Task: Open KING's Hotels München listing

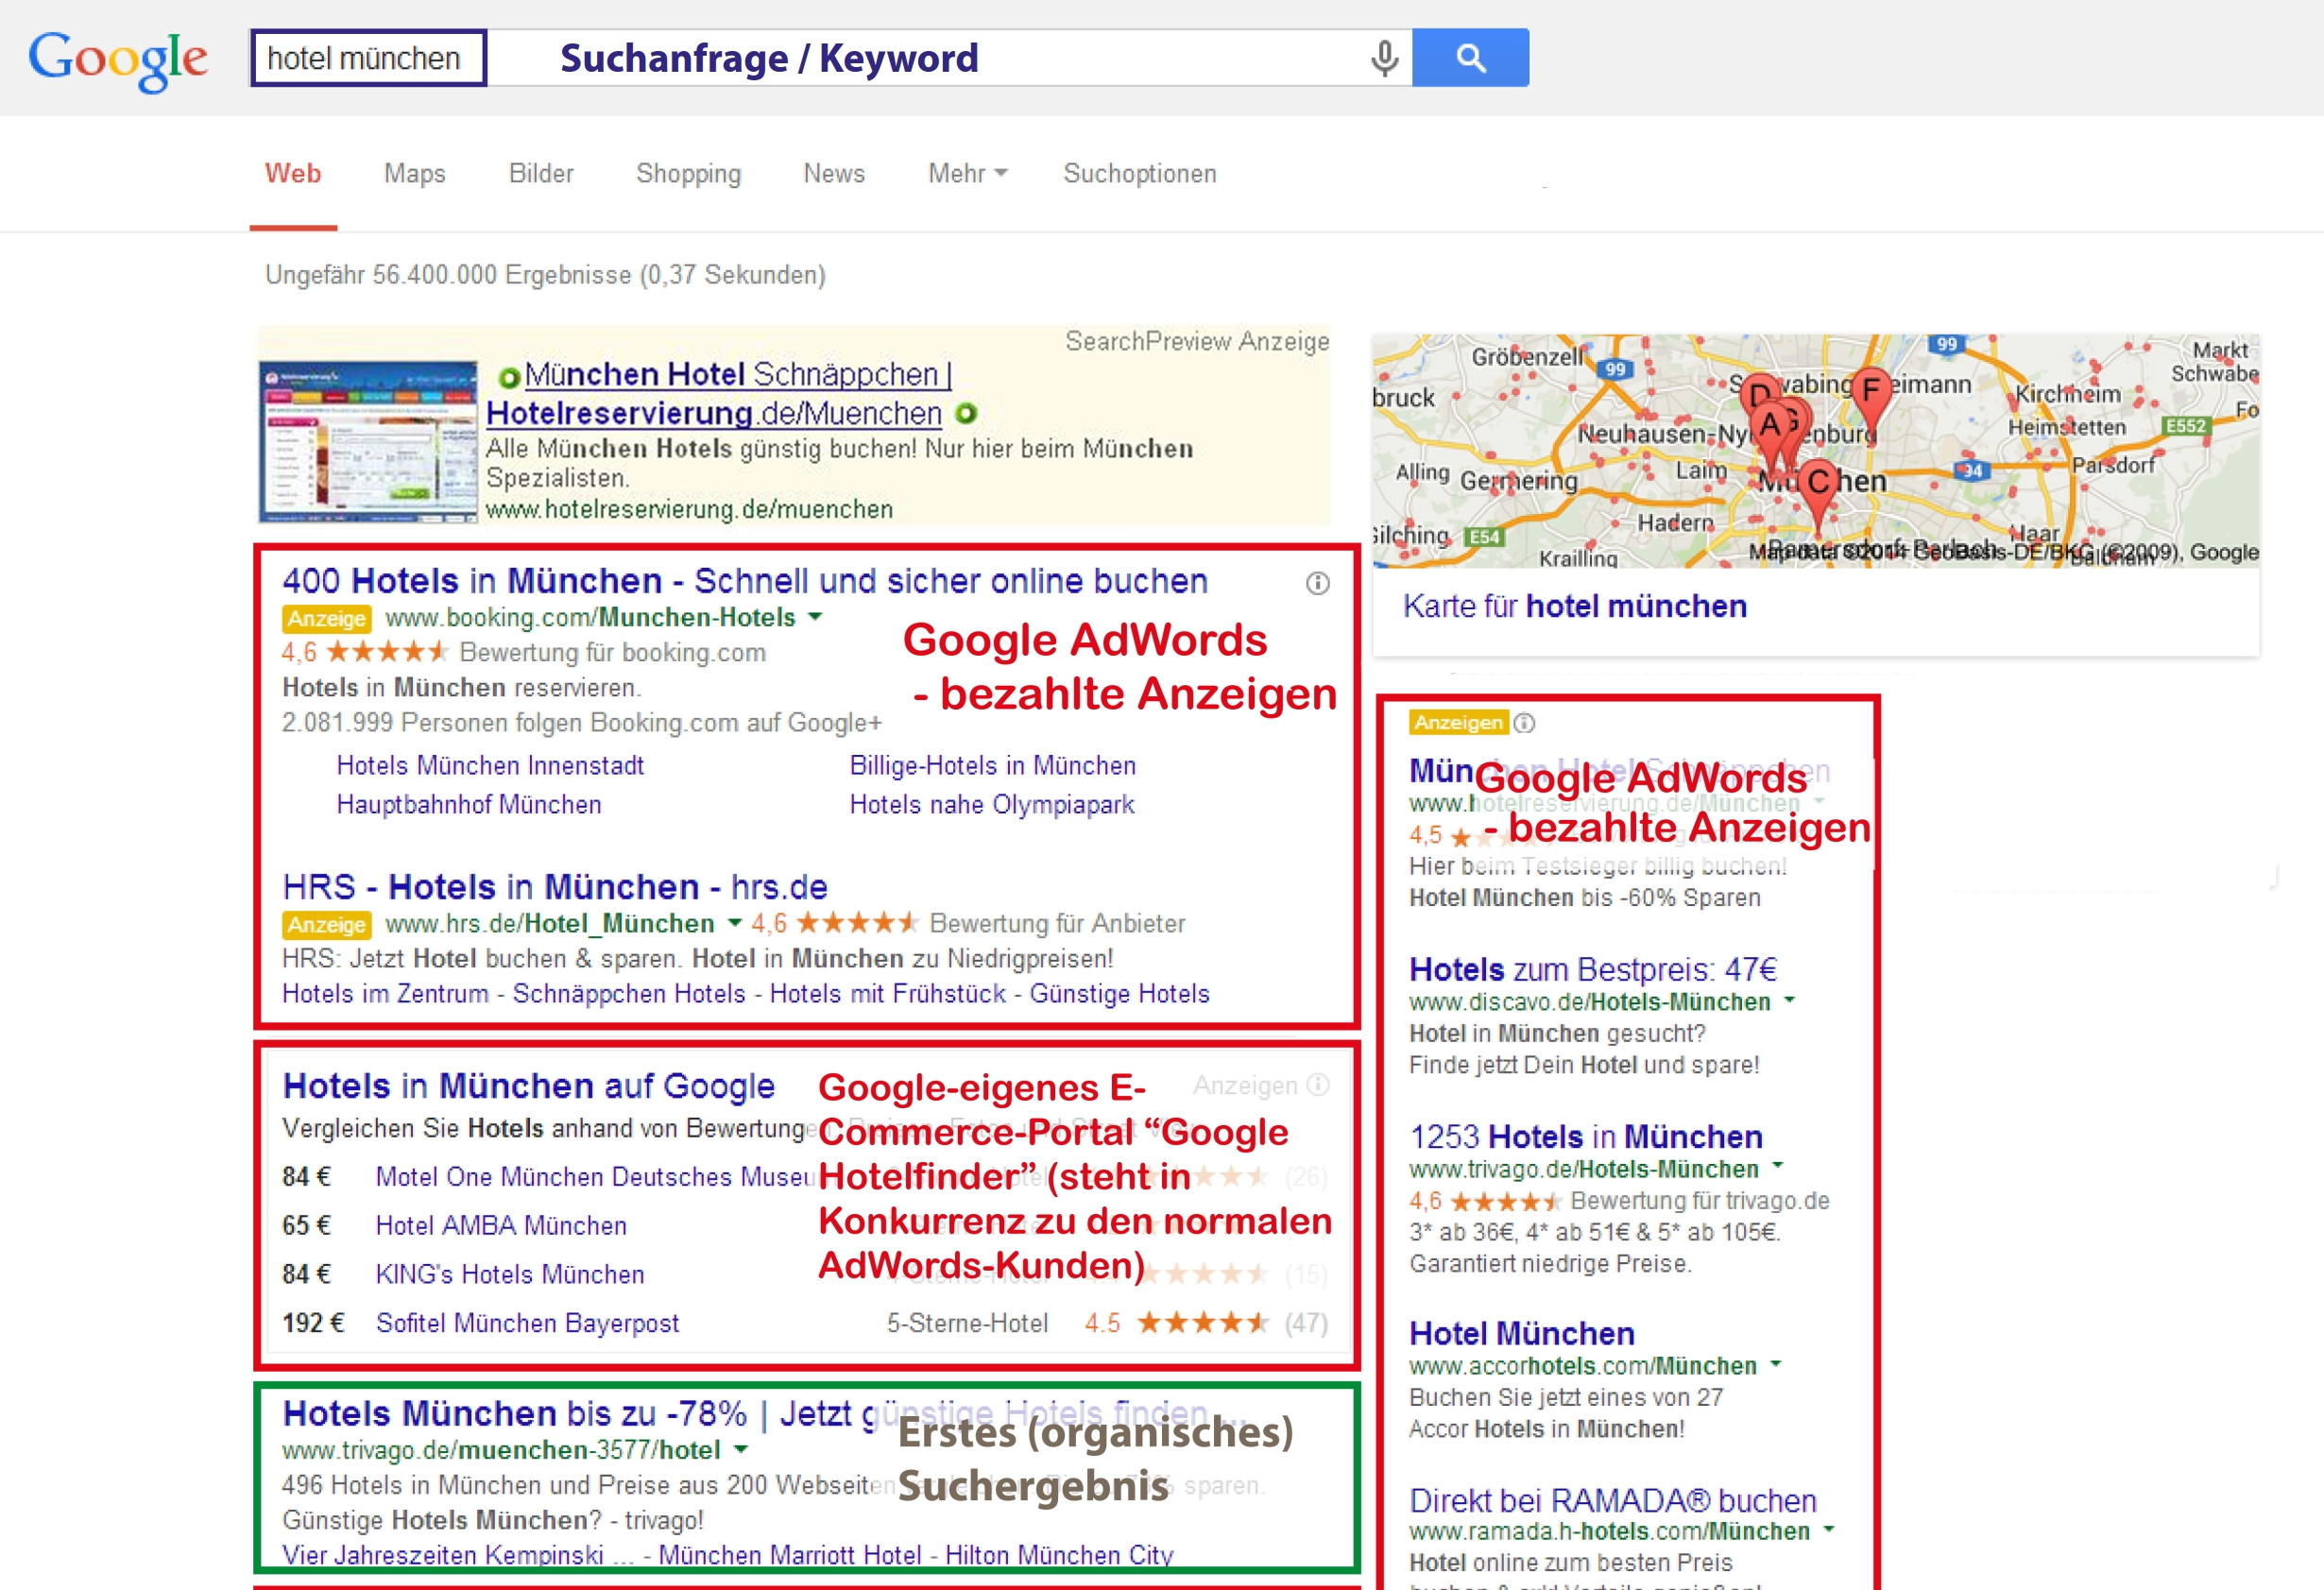Action: coord(510,1275)
